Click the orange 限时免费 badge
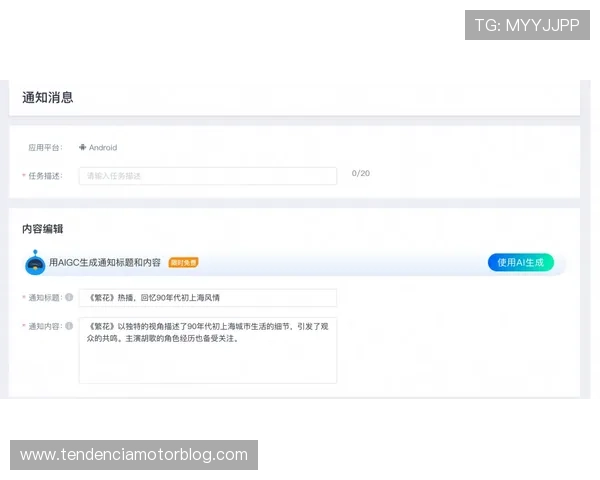 coord(183,263)
